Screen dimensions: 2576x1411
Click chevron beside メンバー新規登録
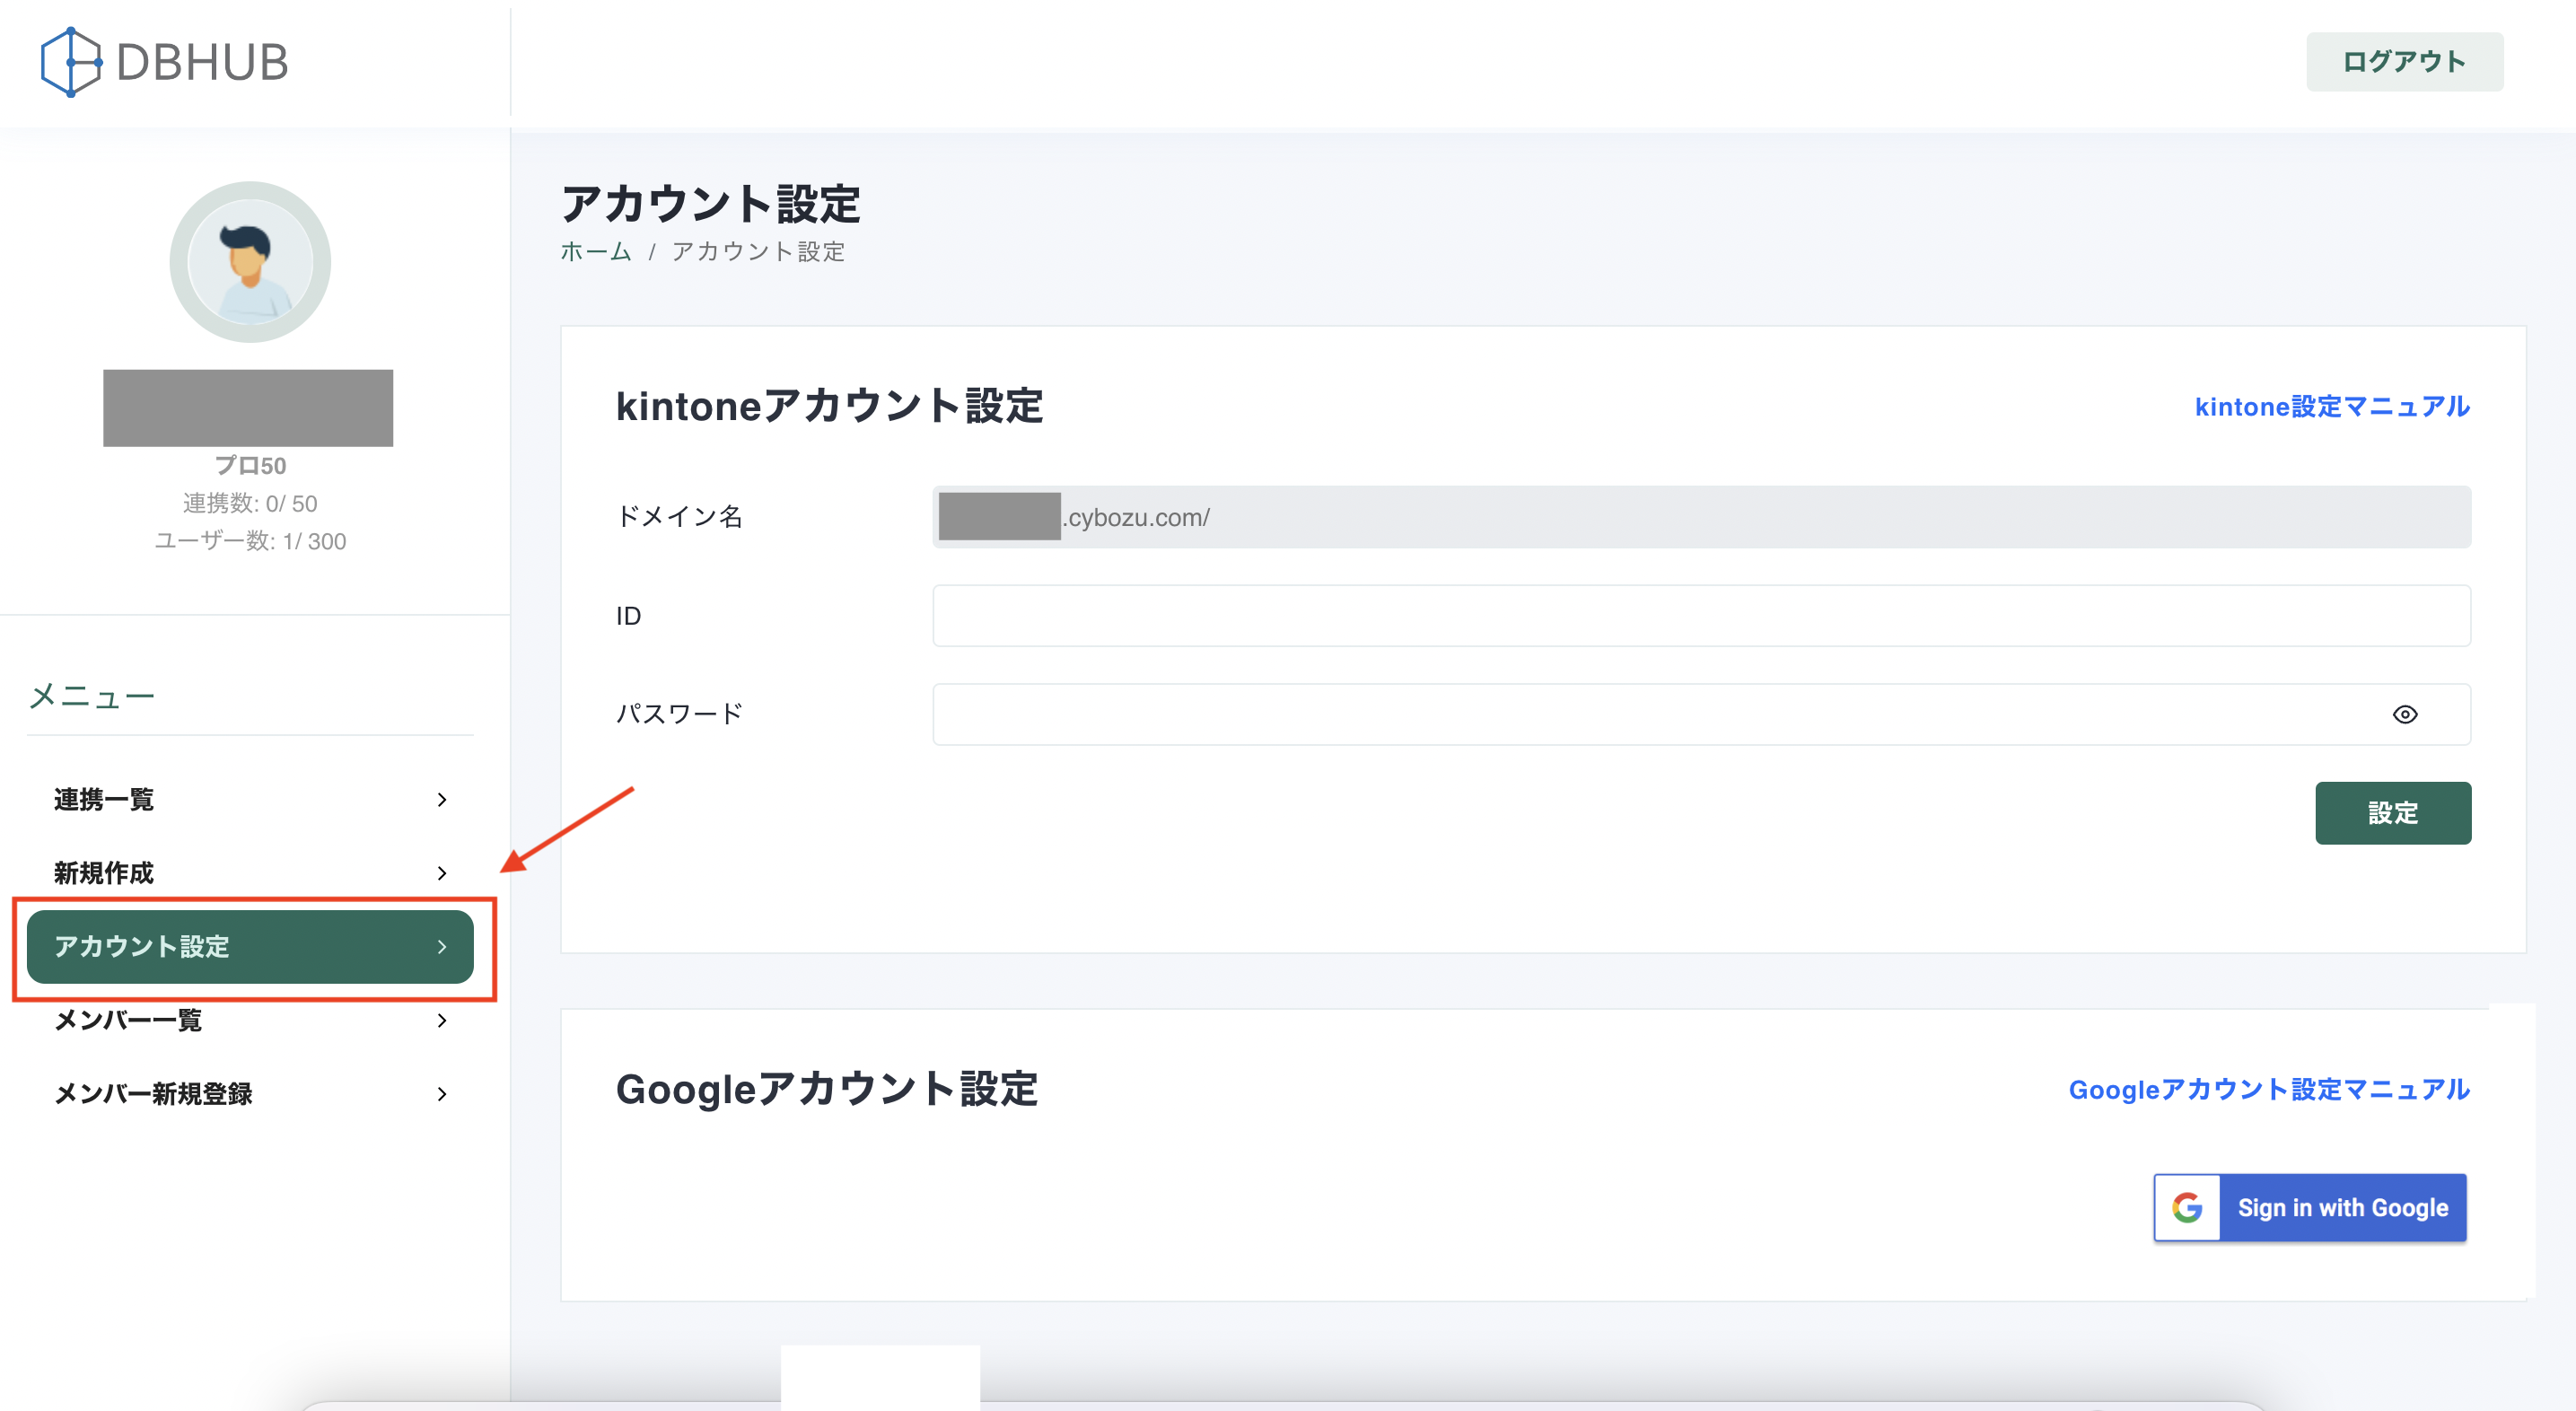click(442, 1094)
